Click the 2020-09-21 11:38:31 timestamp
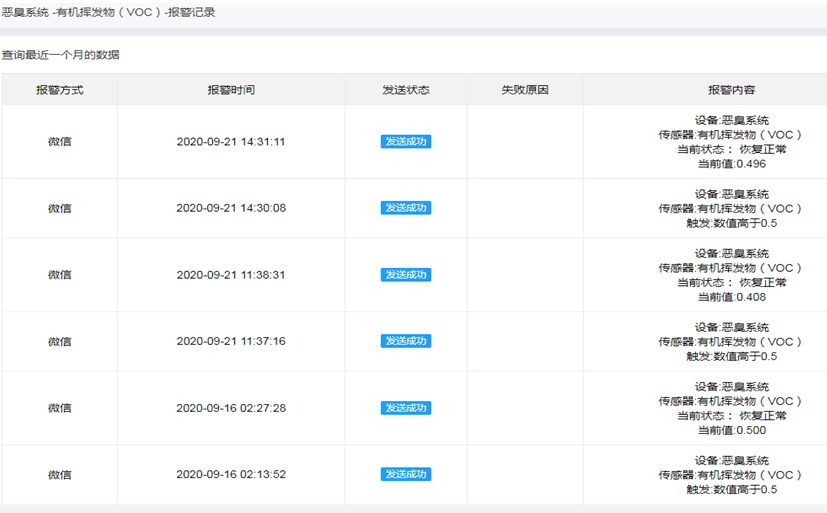Screen dimensions: 827x513 click(x=231, y=275)
